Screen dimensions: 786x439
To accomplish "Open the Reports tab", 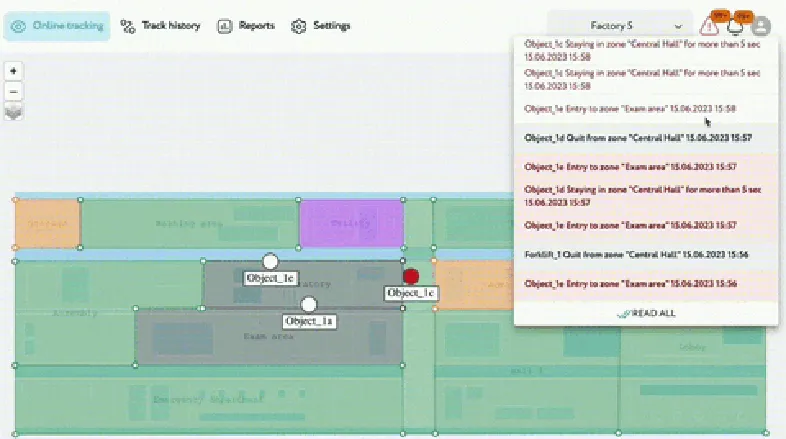I will click(246, 26).
